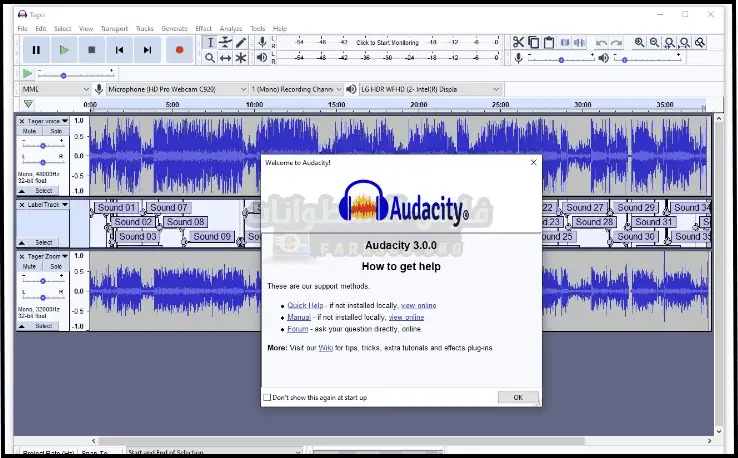This screenshot has width=738, height=458.
Task: Start recording with the red Record button
Action: 180,49
